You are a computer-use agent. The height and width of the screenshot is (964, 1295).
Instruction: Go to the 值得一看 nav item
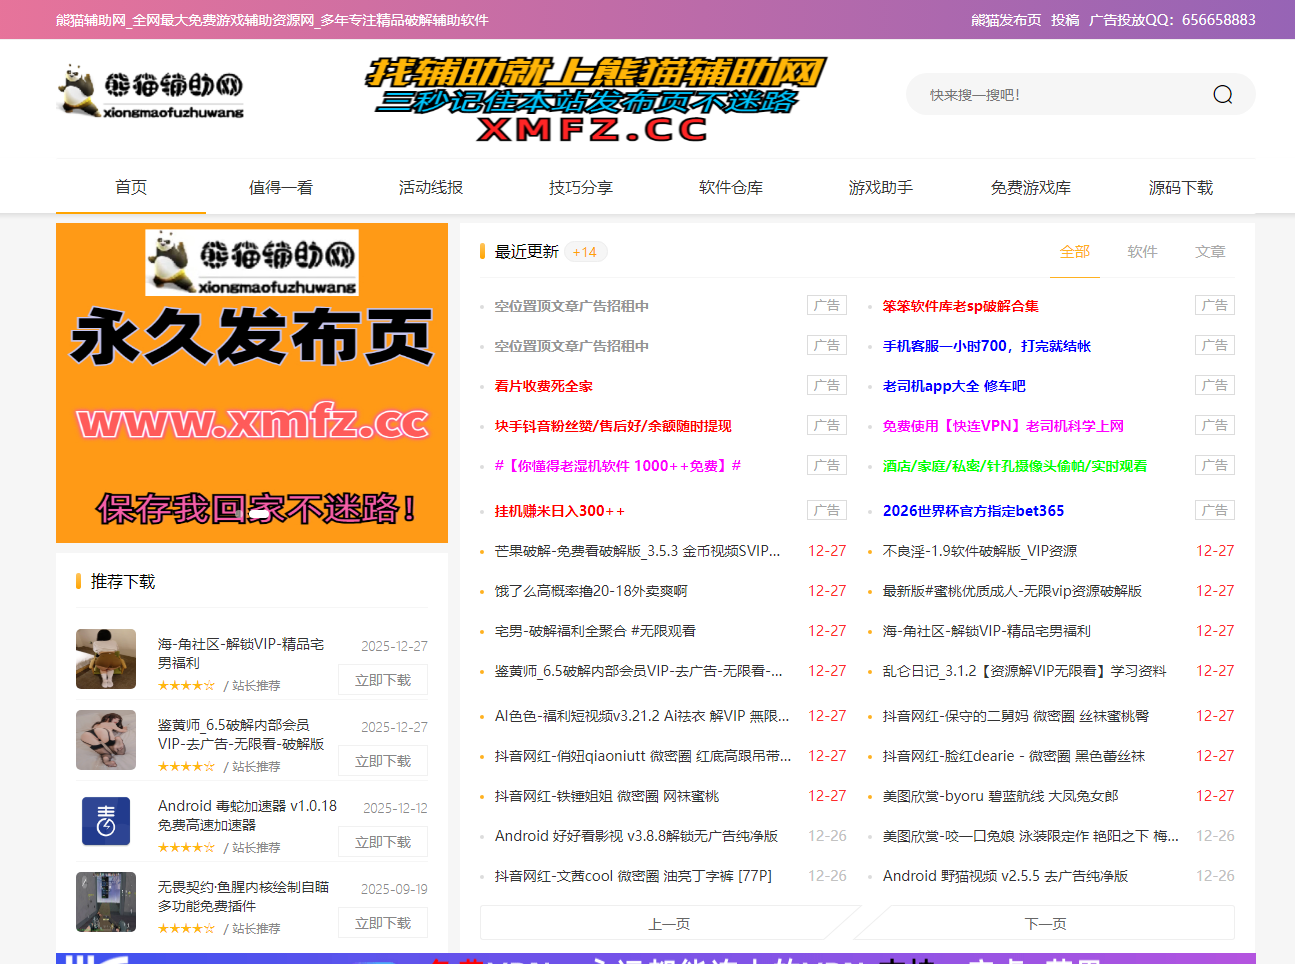281,186
